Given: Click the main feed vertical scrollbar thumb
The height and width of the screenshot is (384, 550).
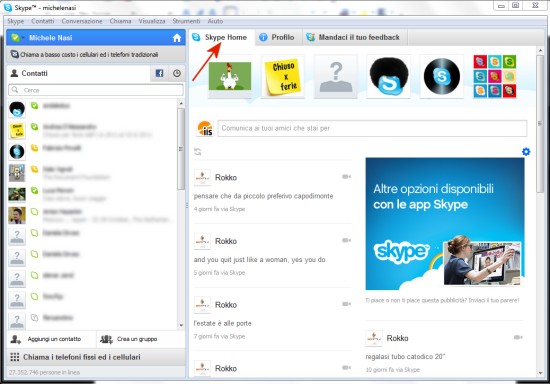Looking at the screenshot, I should [540, 123].
